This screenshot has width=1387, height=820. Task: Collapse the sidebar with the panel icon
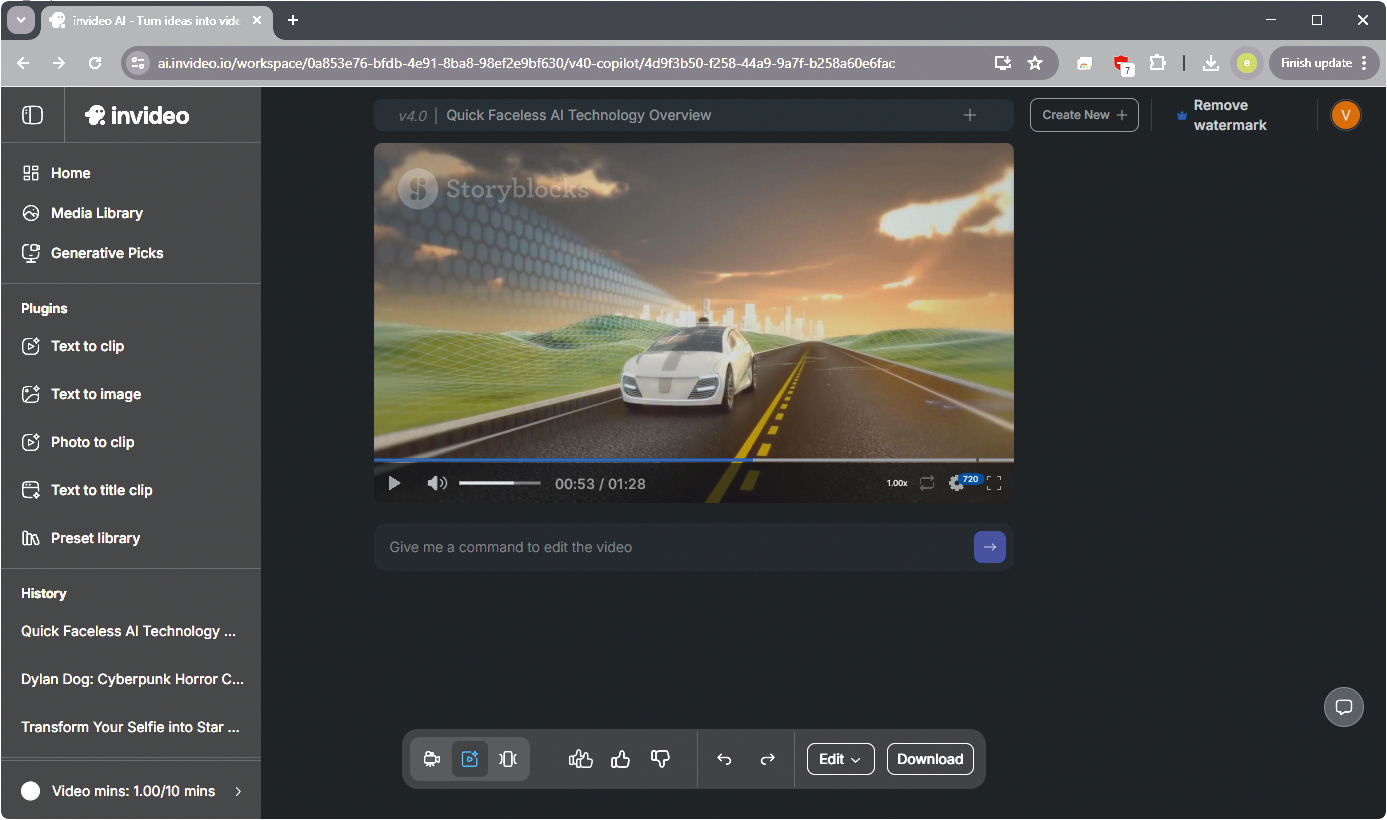tap(32, 115)
